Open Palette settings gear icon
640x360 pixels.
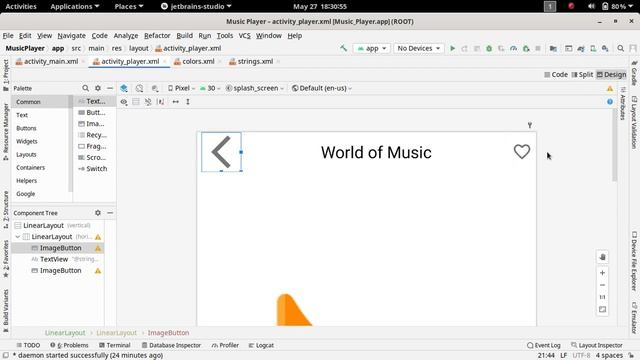point(98,88)
